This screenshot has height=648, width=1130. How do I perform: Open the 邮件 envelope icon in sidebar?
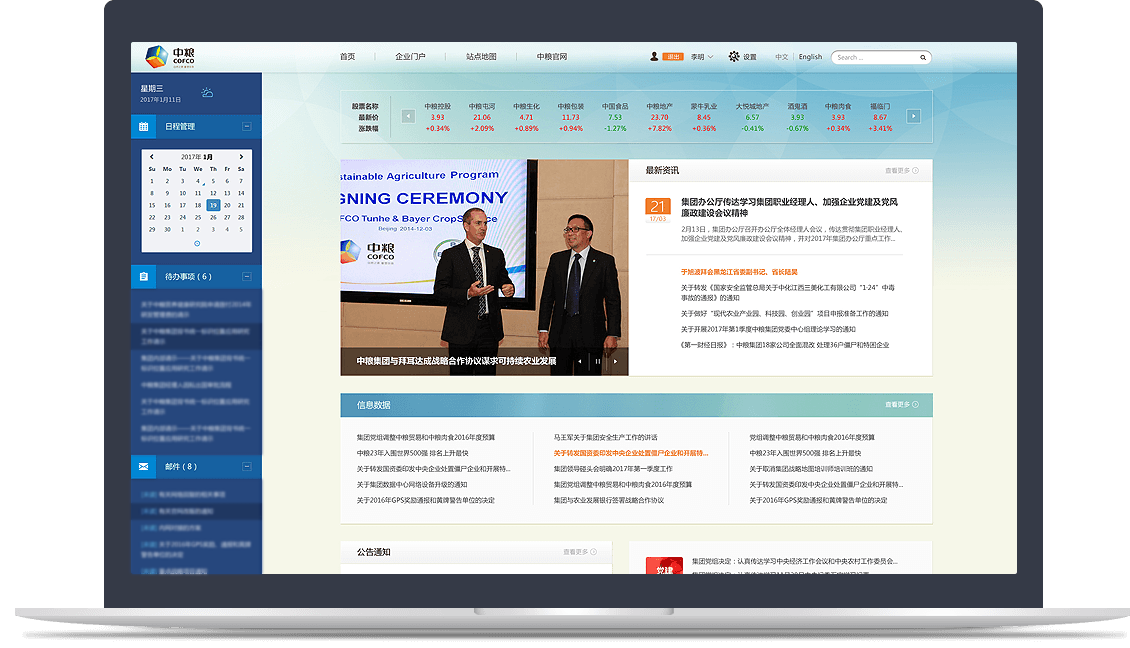(x=143, y=466)
